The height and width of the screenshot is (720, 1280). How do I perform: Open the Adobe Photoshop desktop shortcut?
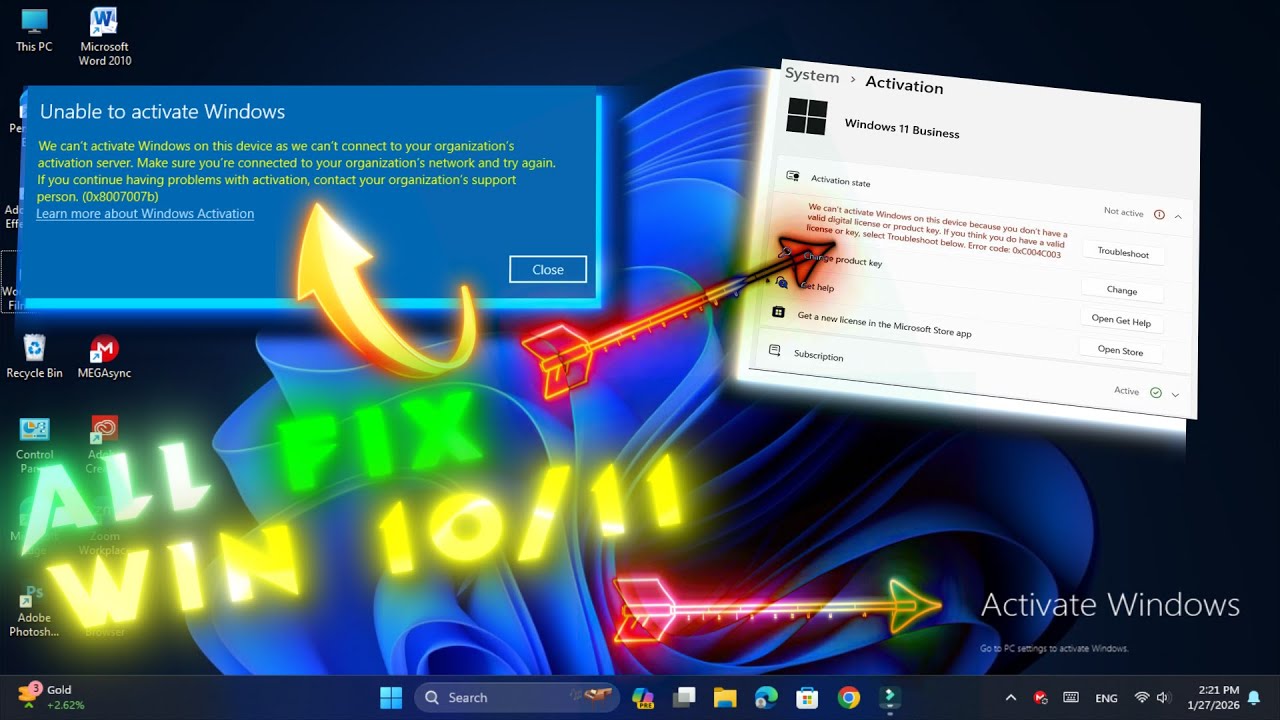[x=34, y=612]
